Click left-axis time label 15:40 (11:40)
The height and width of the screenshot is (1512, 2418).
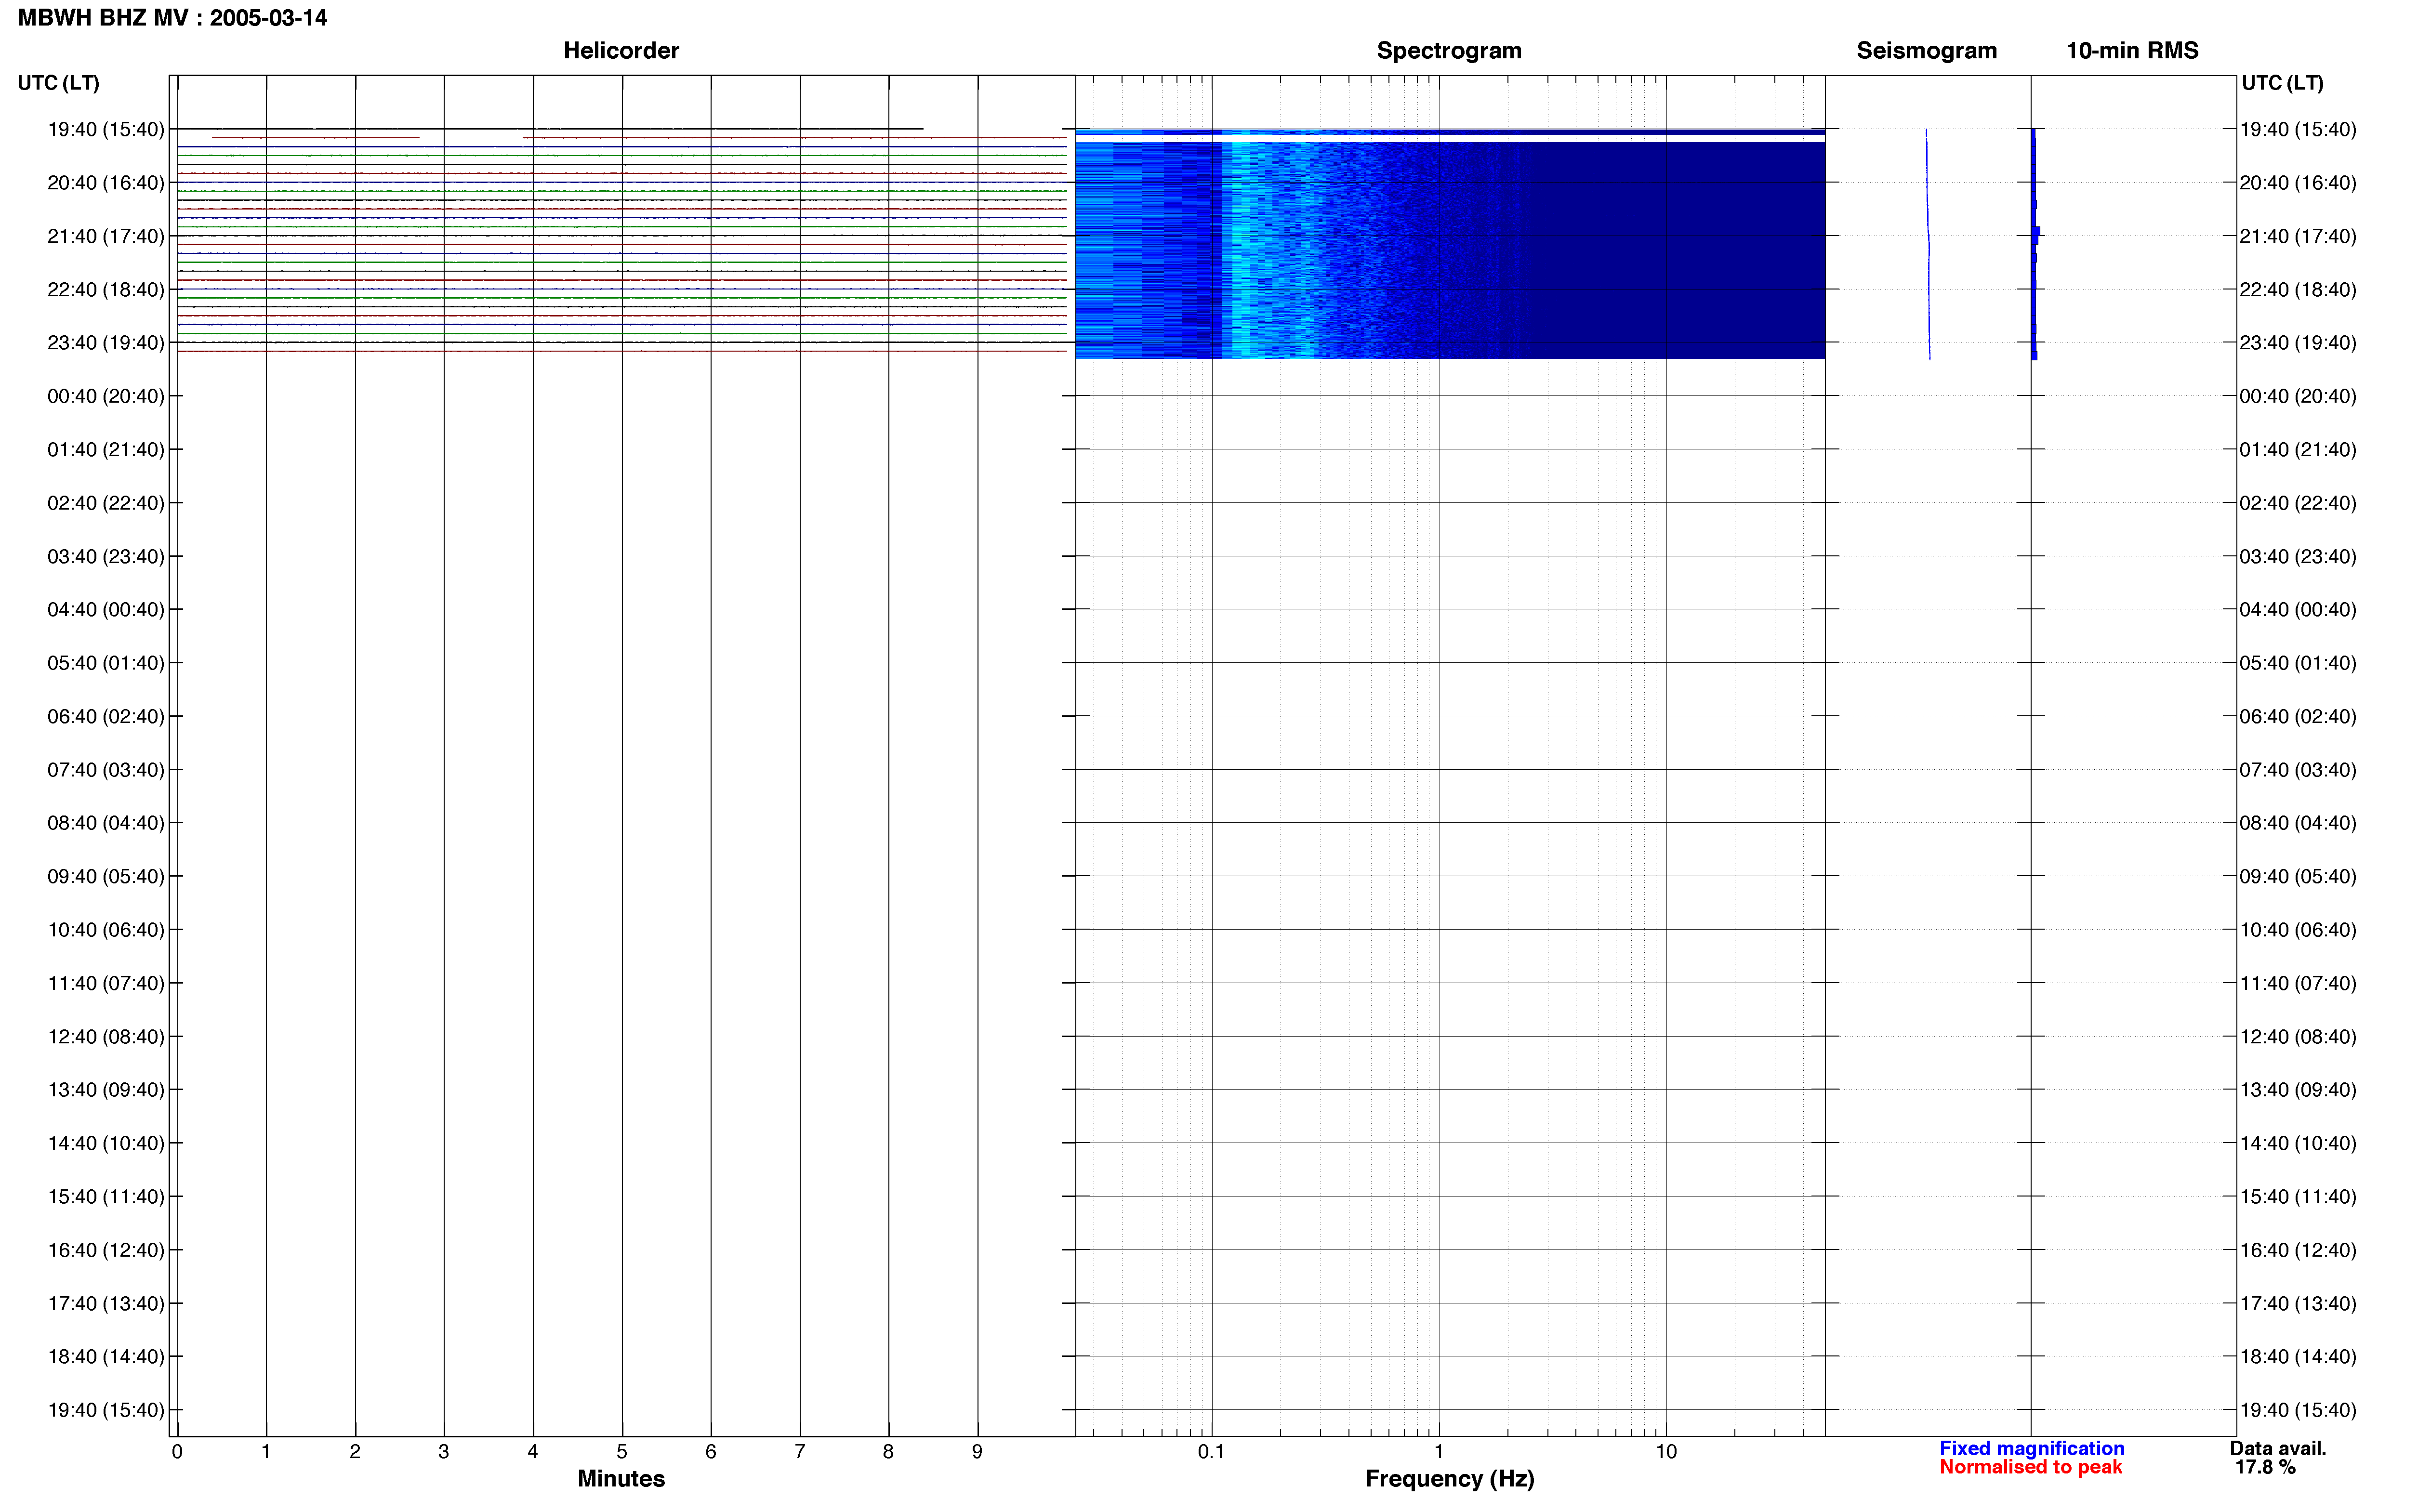click(106, 1196)
